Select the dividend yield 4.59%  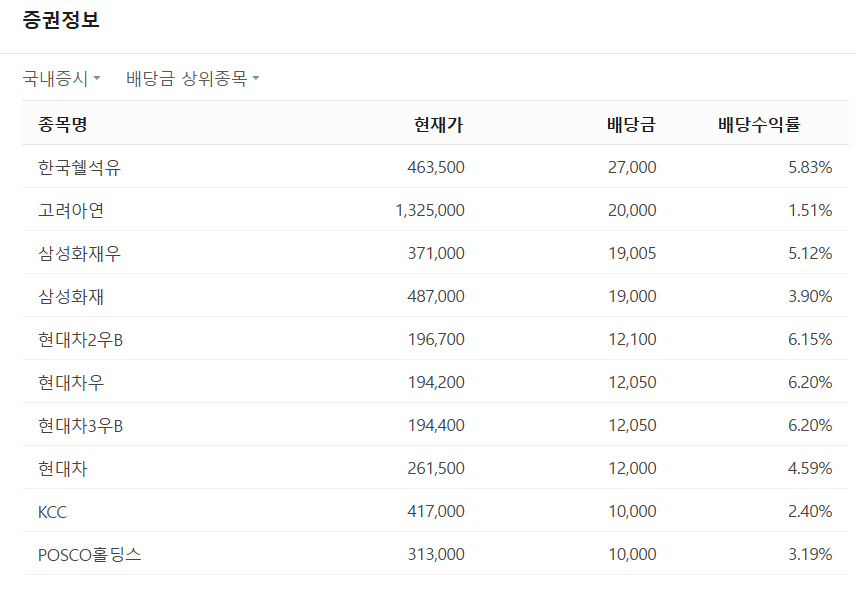click(x=810, y=468)
